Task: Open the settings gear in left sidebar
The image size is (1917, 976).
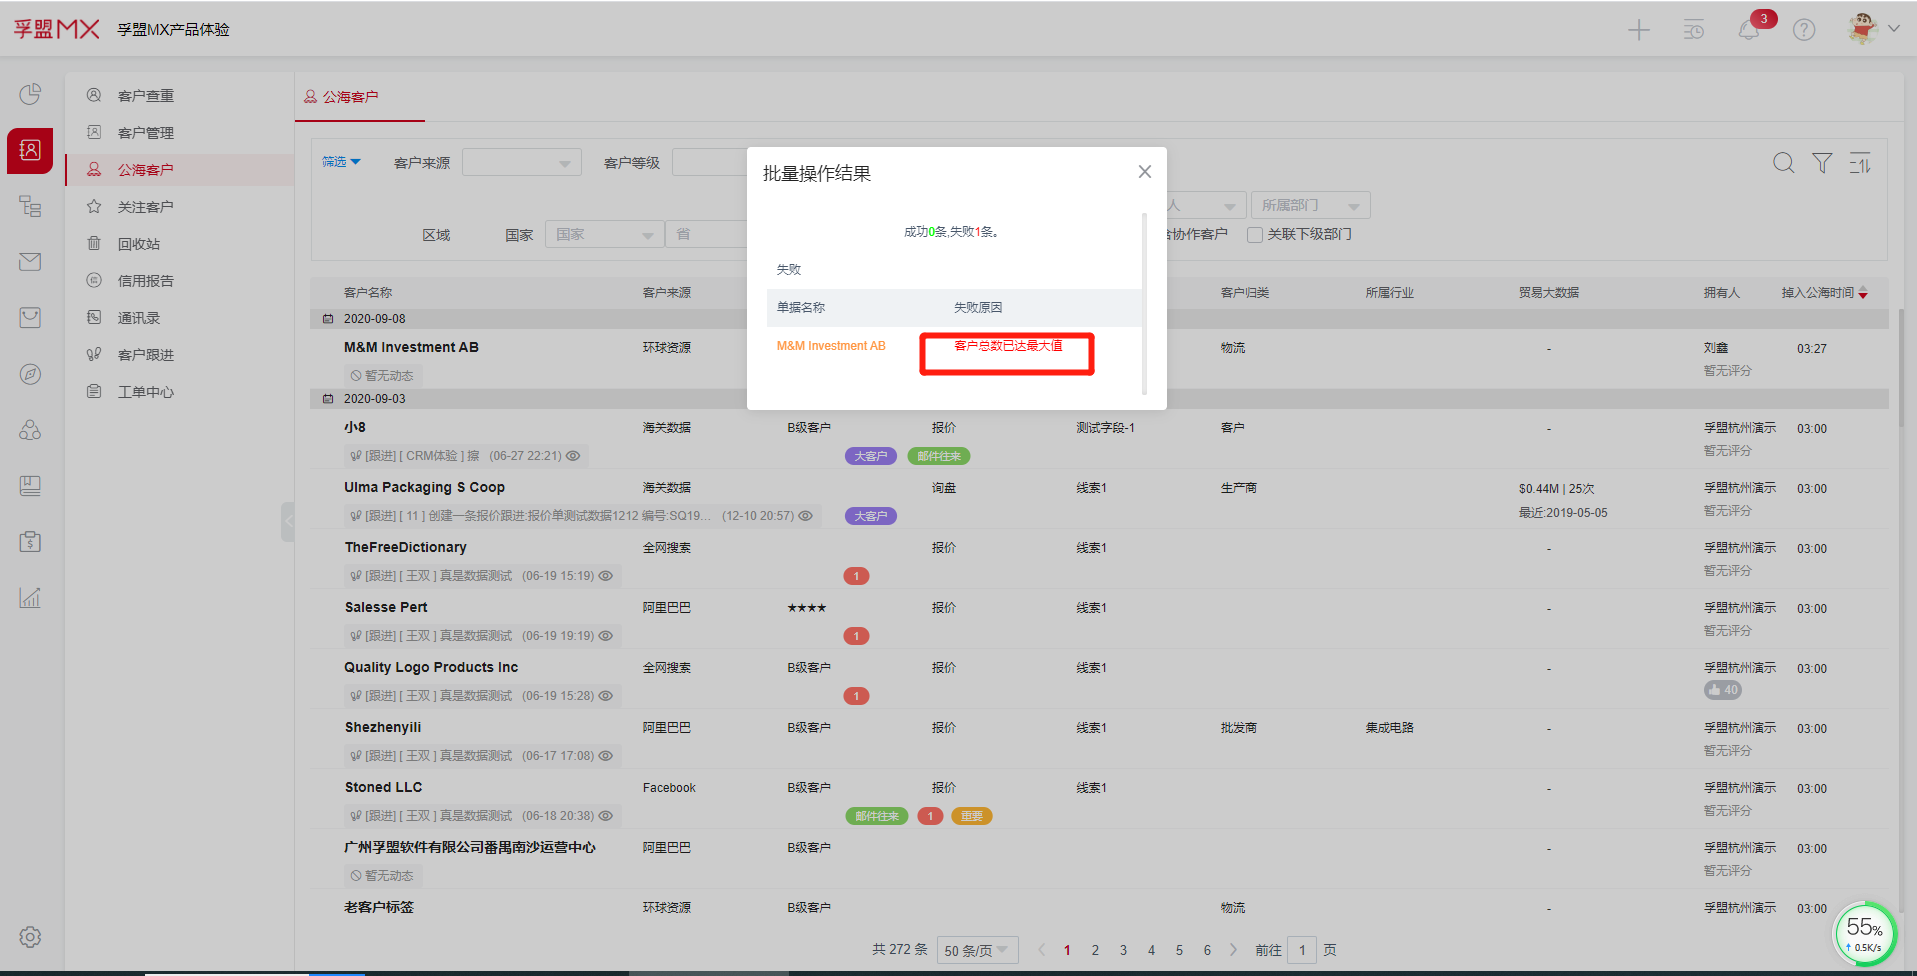Action: click(x=30, y=937)
